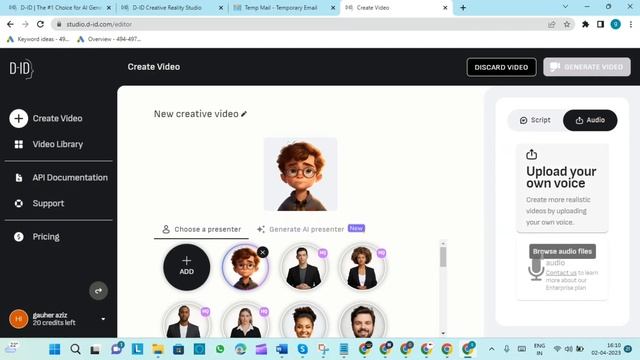Switch to the Audio toggle

590,120
